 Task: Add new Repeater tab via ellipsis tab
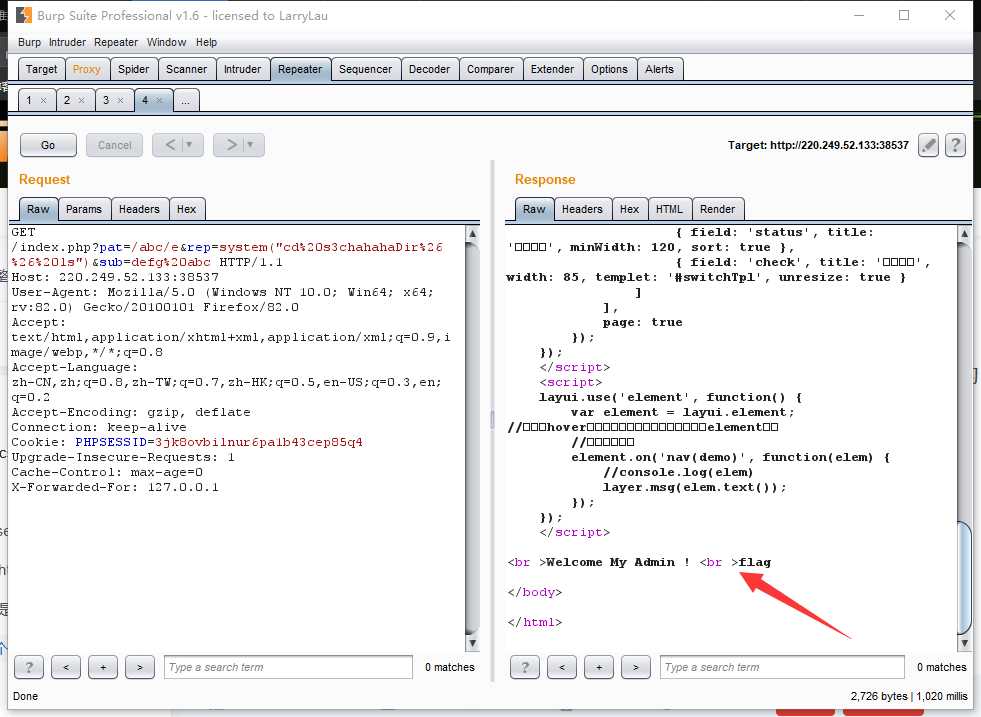tap(185, 100)
